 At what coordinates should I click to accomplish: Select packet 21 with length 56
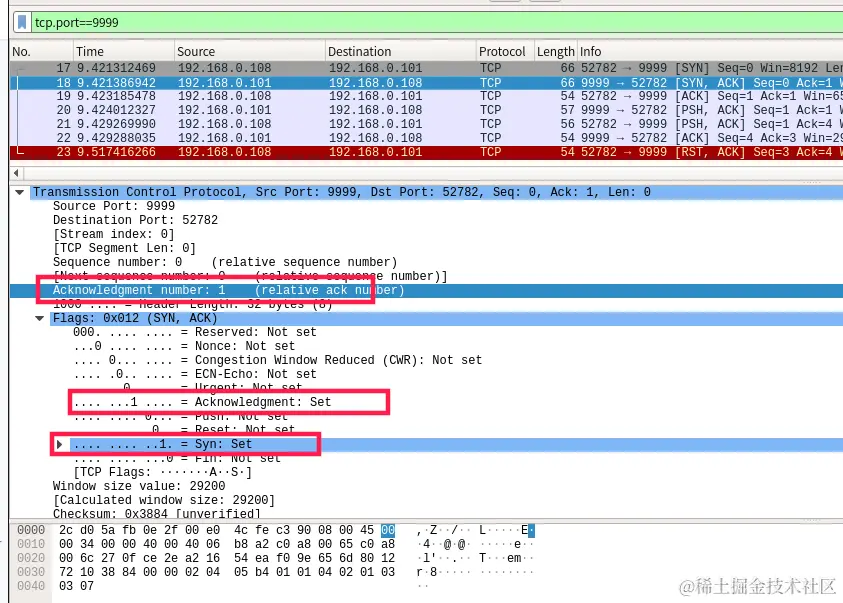tap(426, 124)
